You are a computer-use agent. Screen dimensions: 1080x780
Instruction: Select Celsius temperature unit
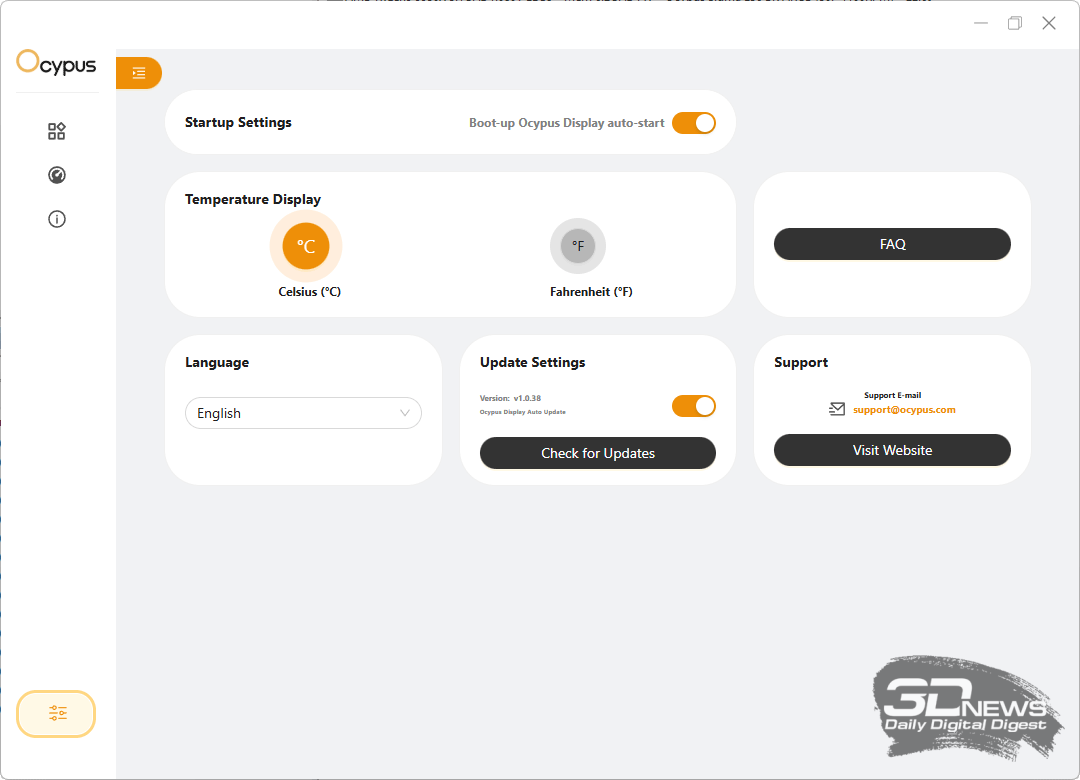pyautogui.click(x=306, y=246)
